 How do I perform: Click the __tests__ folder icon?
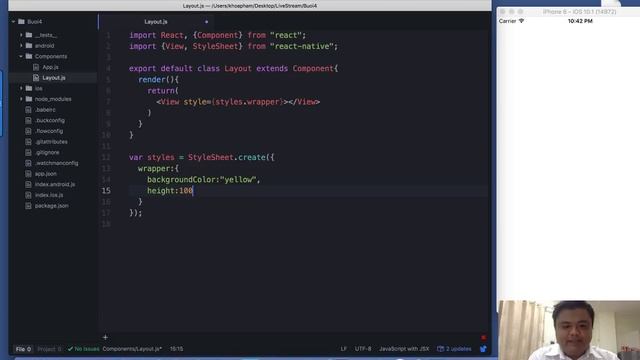[29, 35]
